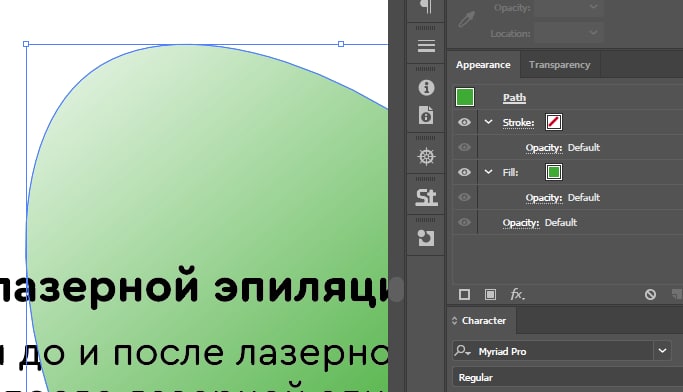Collapse the Fill attribute chevron
The width and height of the screenshot is (683, 392).
coord(488,172)
